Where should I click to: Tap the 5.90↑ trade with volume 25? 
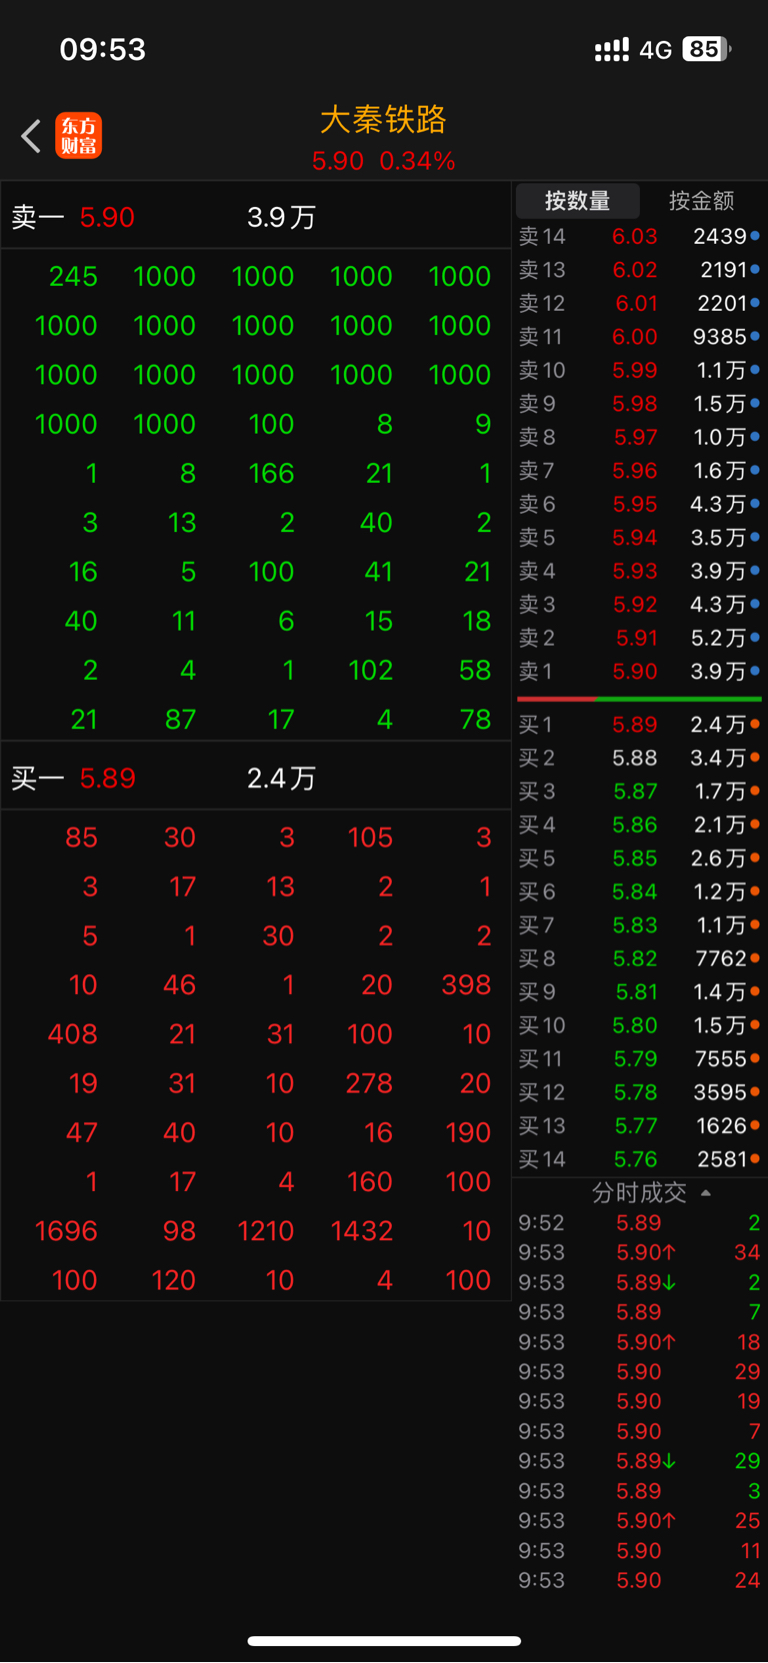[x=639, y=1521]
